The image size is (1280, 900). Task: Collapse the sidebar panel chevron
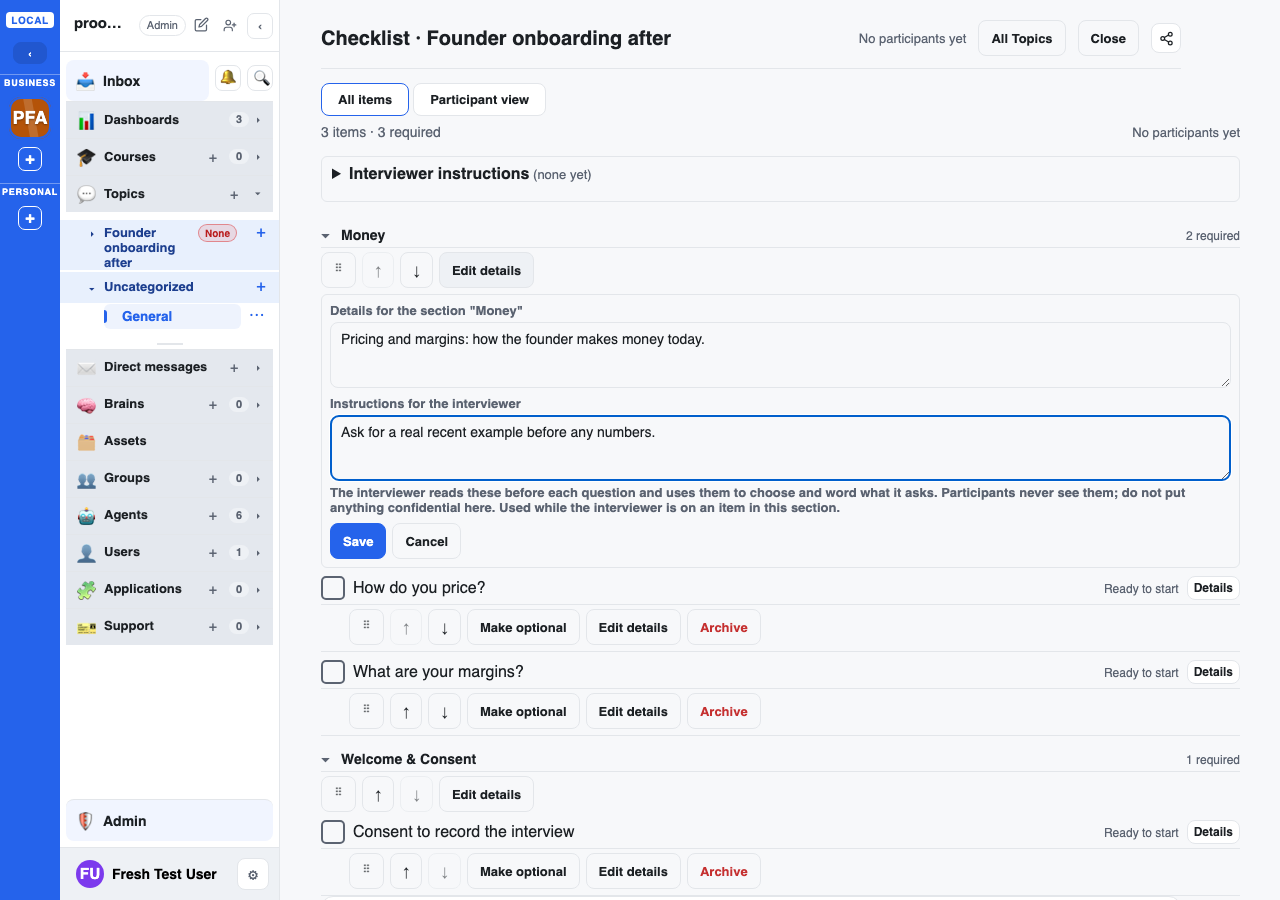260,26
